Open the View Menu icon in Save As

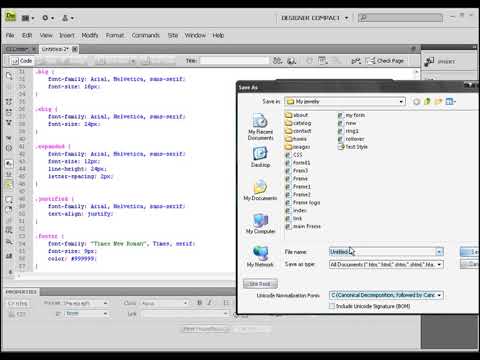[x=450, y=101]
